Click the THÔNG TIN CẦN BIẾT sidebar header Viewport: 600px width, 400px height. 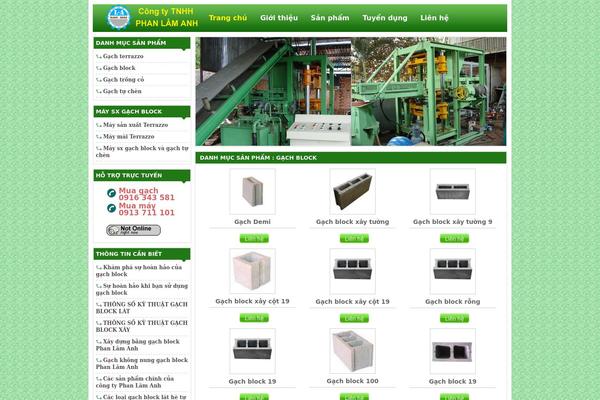(x=142, y=254)
